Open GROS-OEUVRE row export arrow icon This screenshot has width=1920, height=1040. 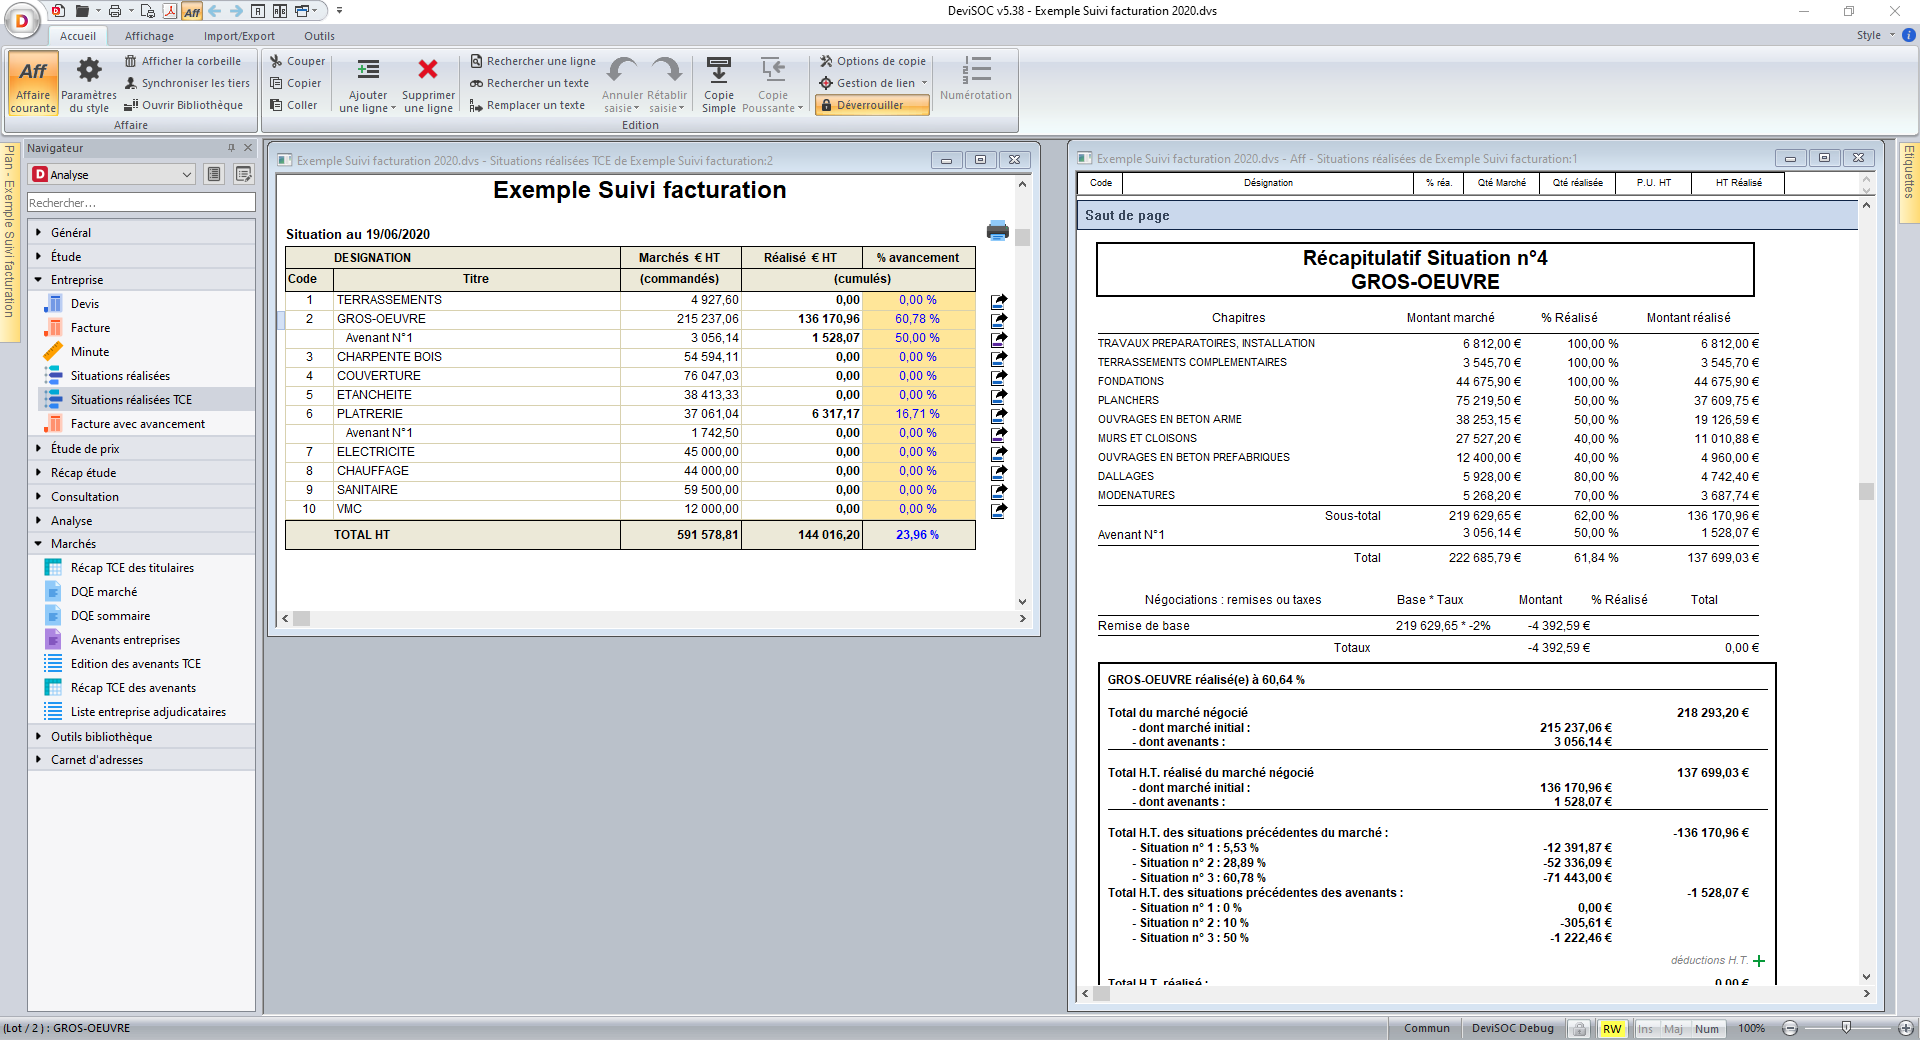click(x=998, y=320)
